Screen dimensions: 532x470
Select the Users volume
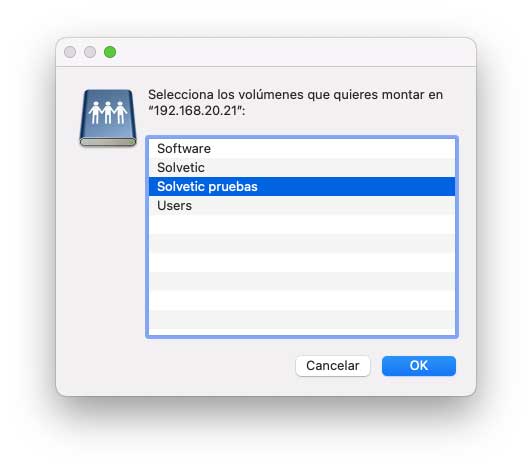point(302,206)
